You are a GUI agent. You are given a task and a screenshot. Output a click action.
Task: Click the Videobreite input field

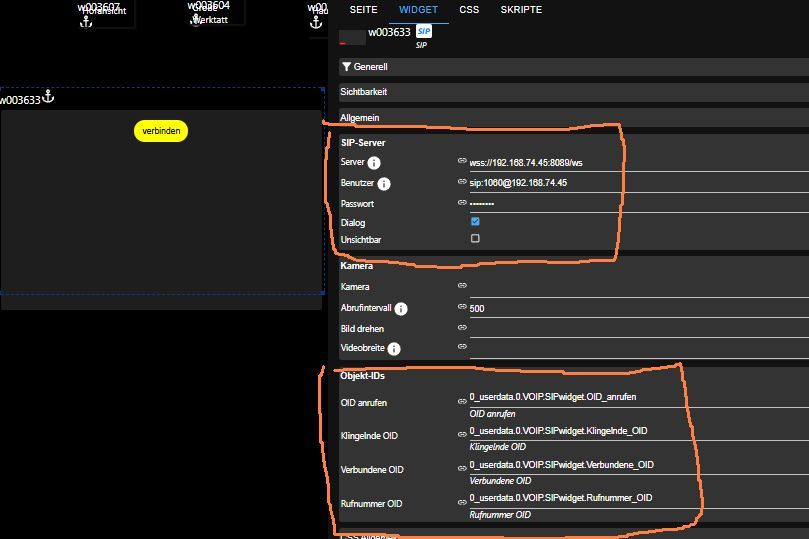(x=639, y=349)
